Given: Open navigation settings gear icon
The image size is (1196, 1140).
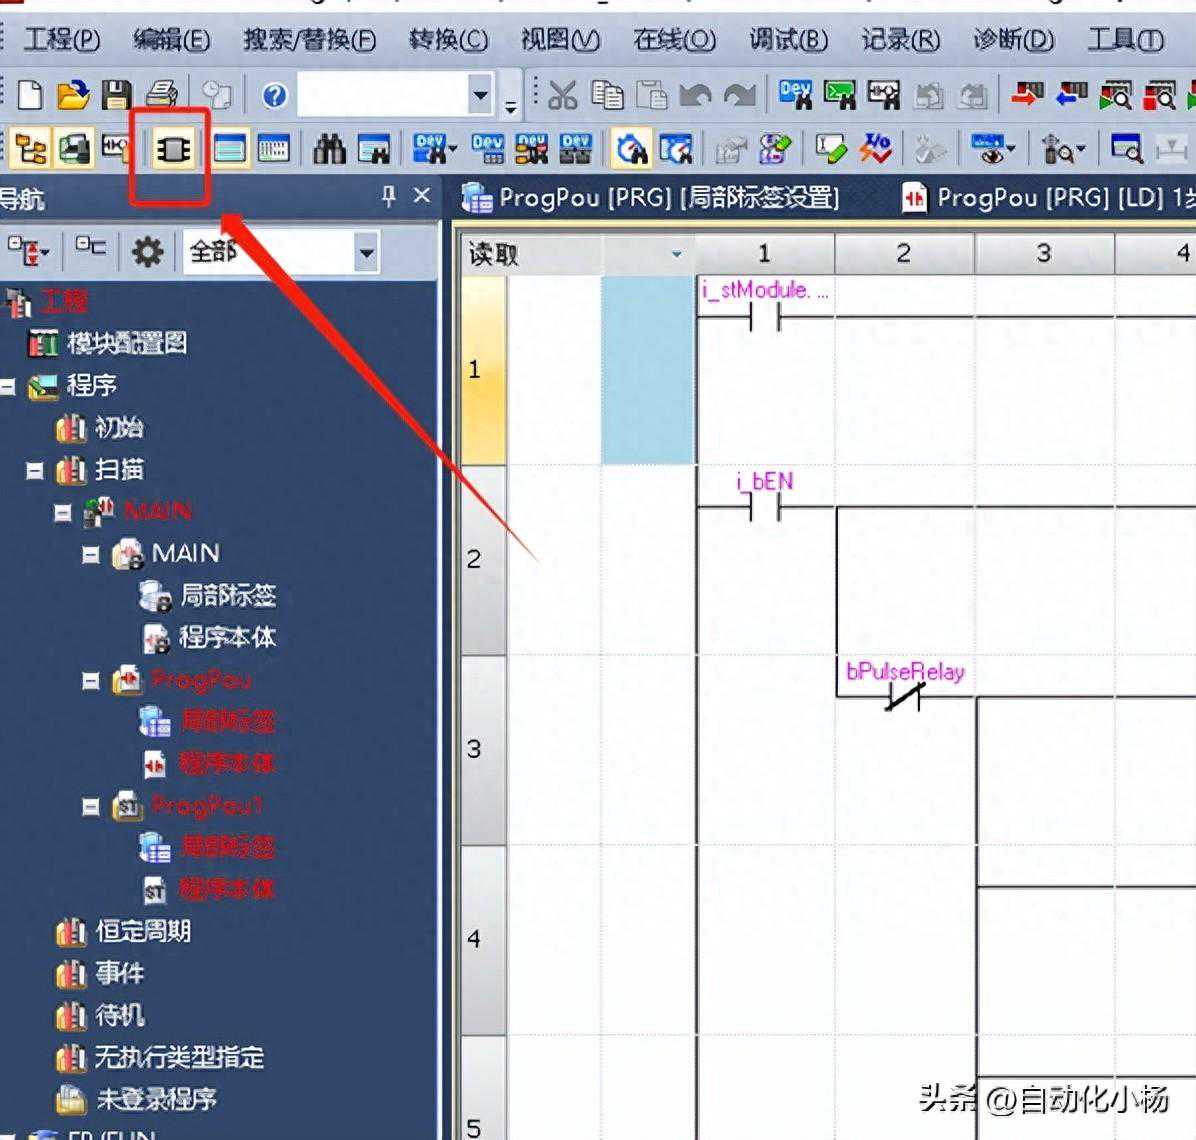Looking at the screenshot, I should coord(147,250).
